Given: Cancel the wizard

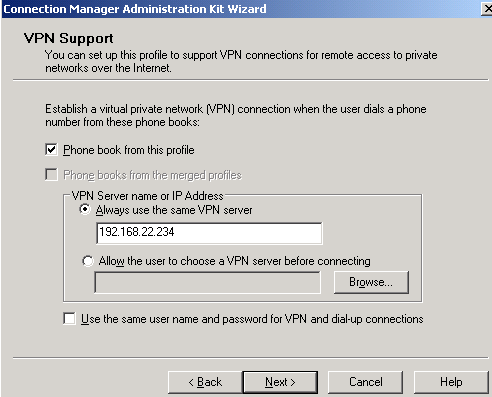Looking at the screenshot, I should (366, 382).
